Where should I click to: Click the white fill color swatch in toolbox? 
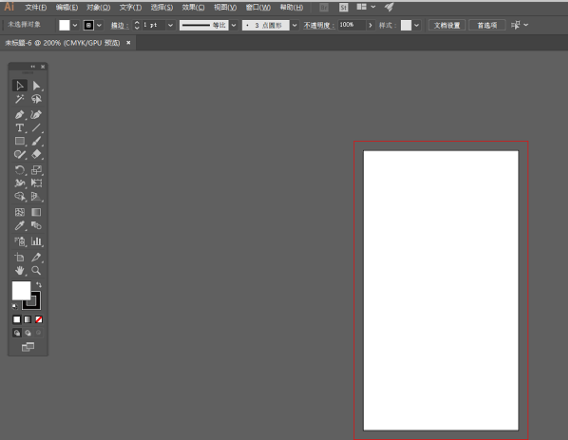[20, 290]
